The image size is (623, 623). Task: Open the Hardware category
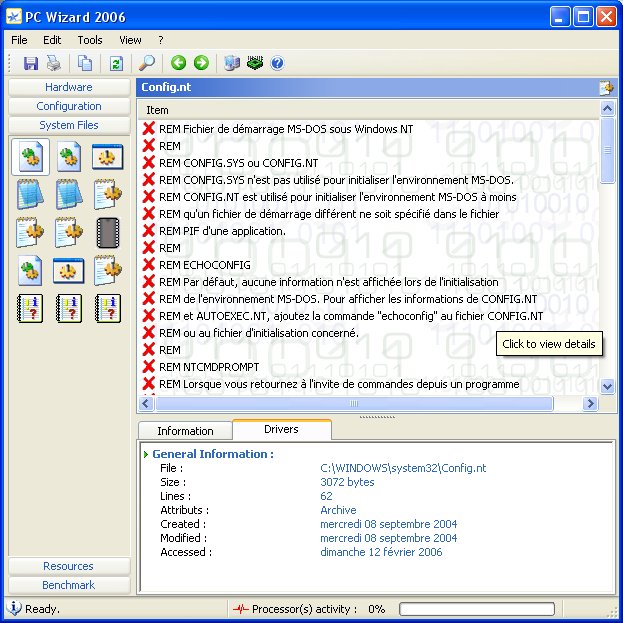[x=69, y=87]
